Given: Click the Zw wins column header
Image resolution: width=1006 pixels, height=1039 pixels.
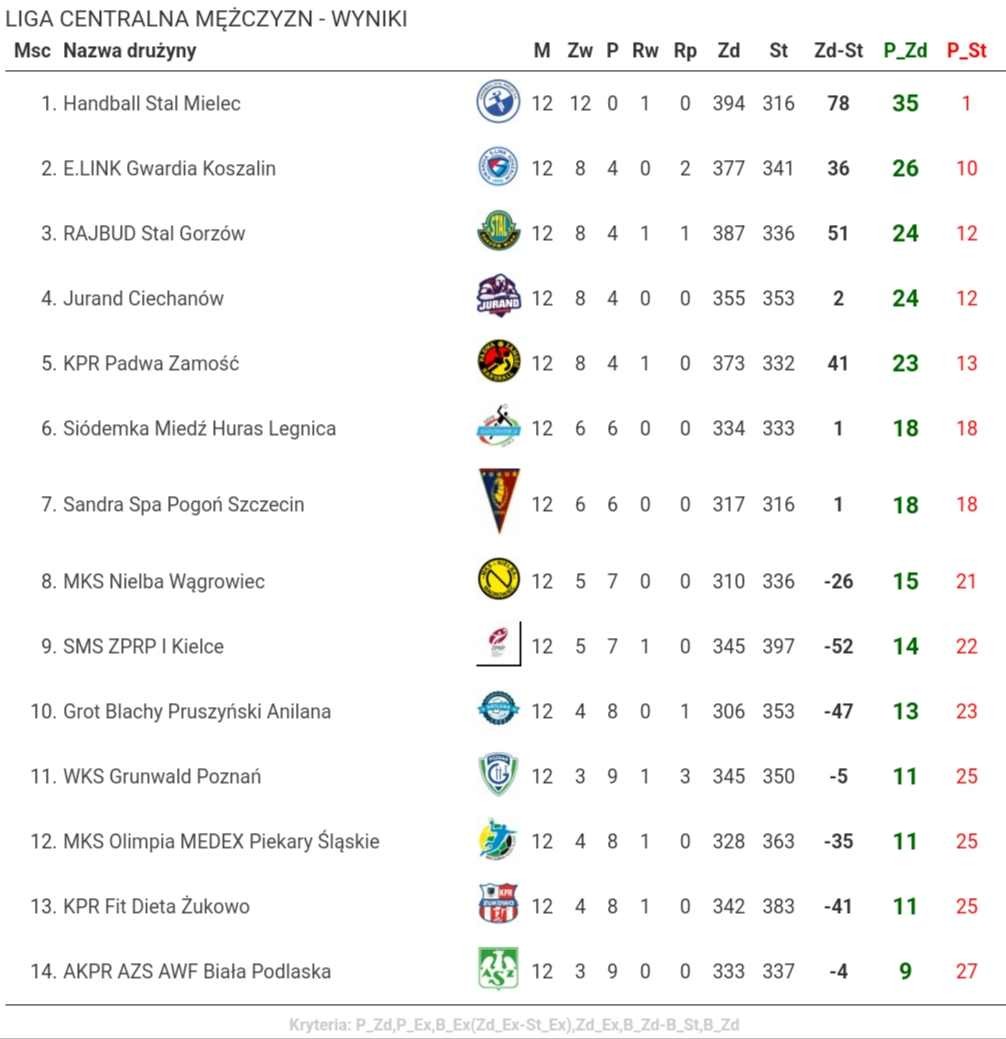Looking at the screenshot, I should tap(580, 50).
